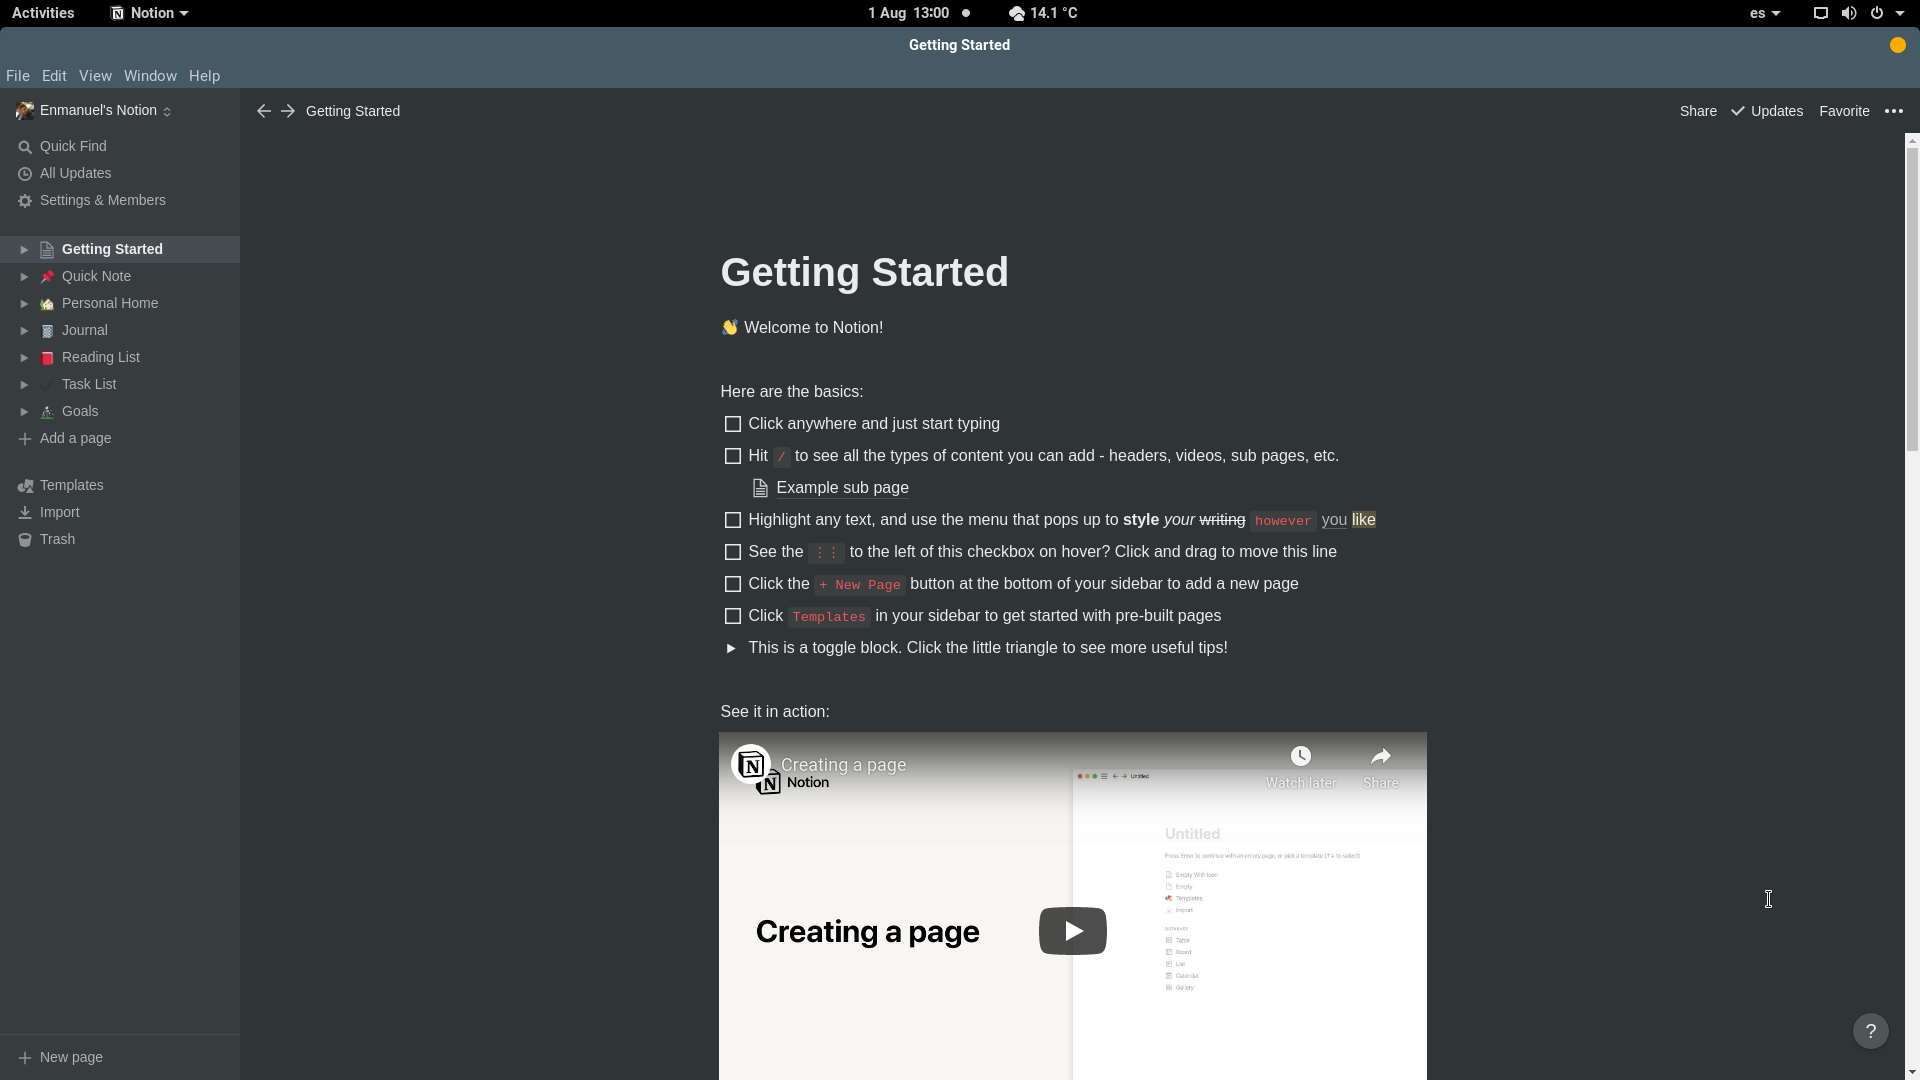Screen dimensions: 1920x1080
Task: Expand the Goals sidebar tree arrow
Action: coord(24,412)
